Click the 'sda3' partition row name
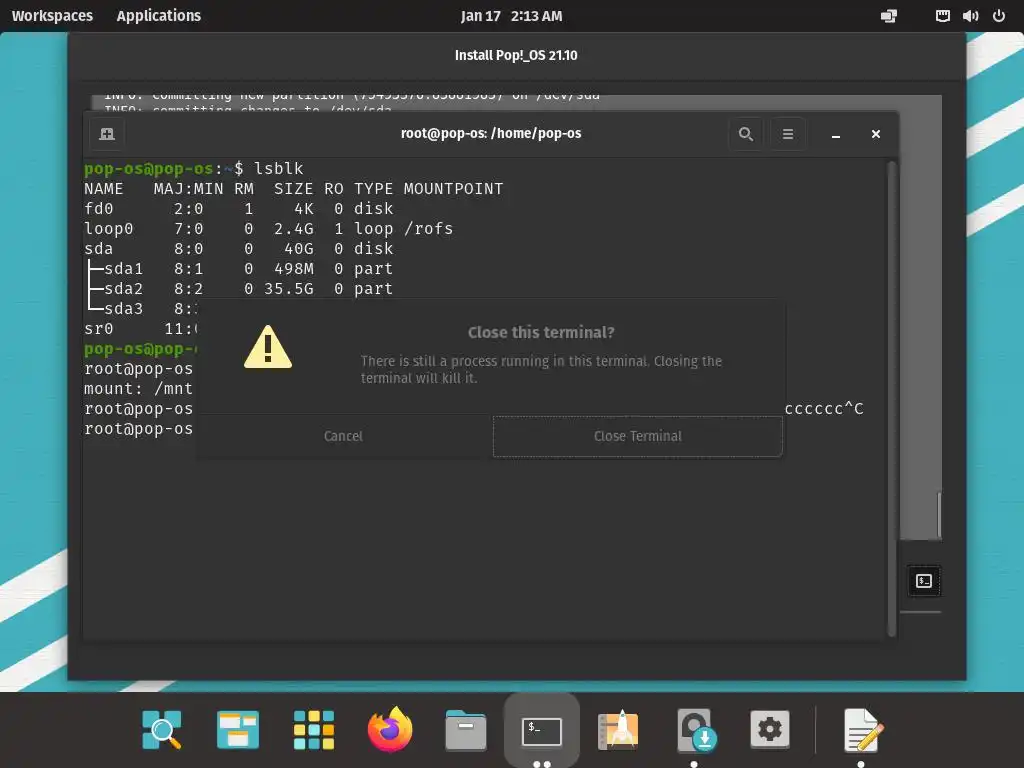1024x768 pixels. click(123, 308)
